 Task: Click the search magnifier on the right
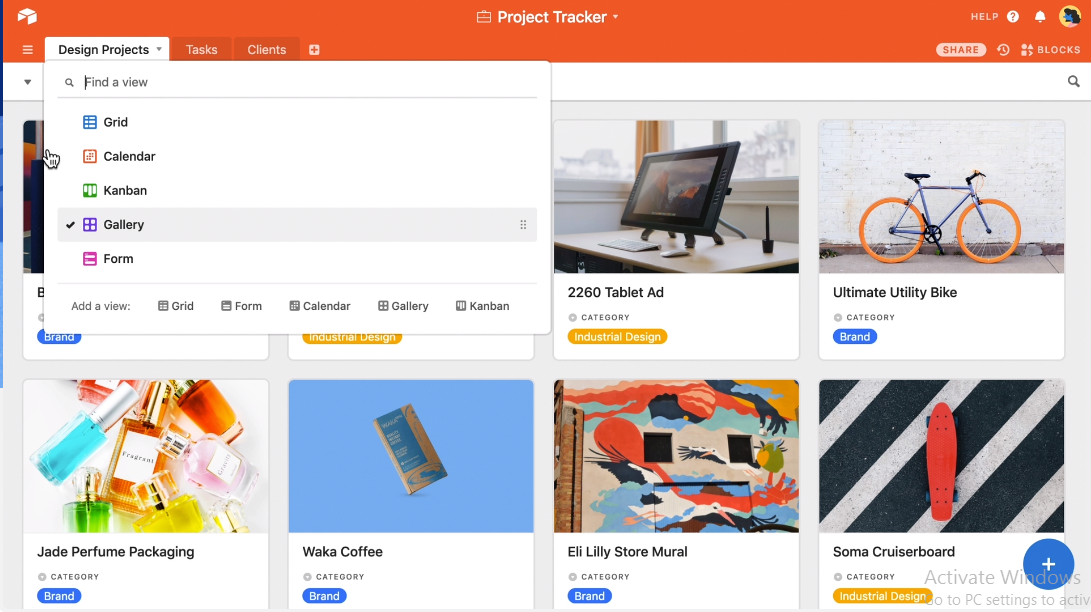click(1074, 81)
